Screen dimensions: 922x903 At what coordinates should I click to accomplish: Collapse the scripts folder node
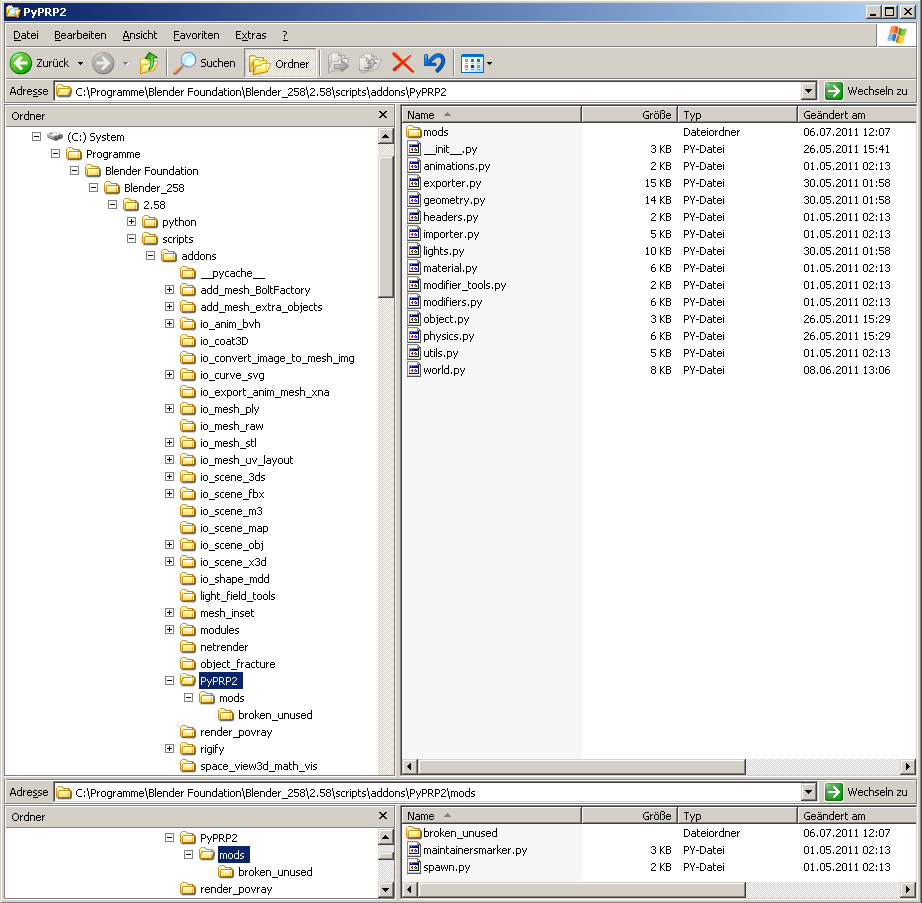tap(131, 239)
